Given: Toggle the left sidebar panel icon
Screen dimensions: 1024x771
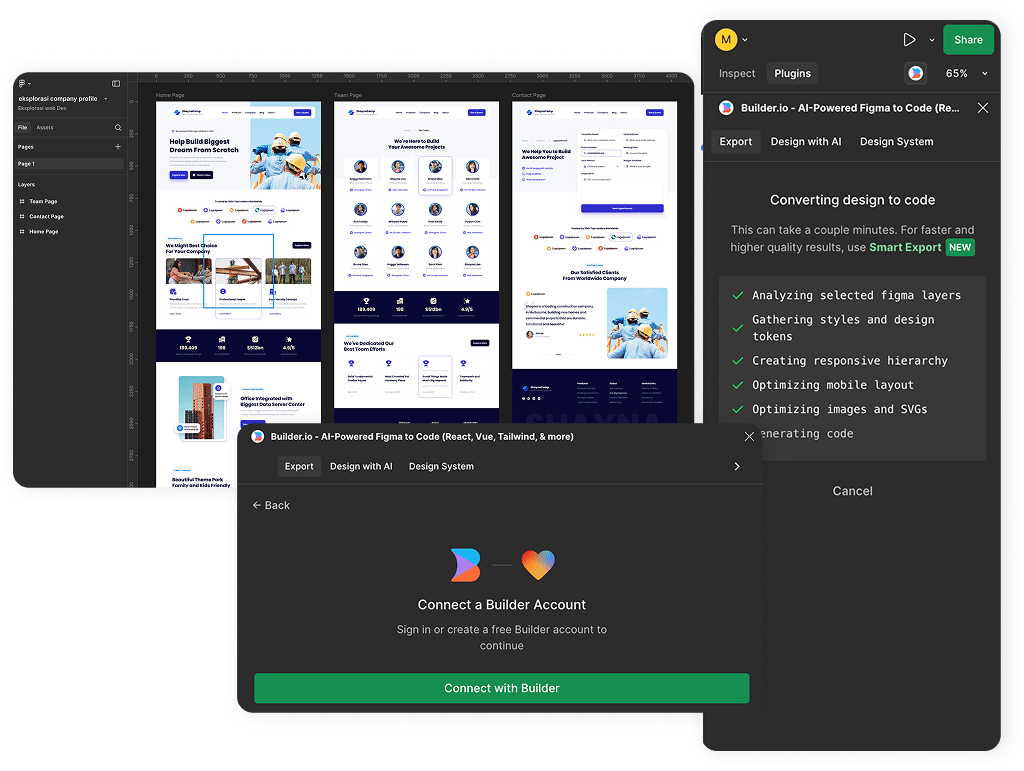Looking at the screenshot, I should click(116, 84).
